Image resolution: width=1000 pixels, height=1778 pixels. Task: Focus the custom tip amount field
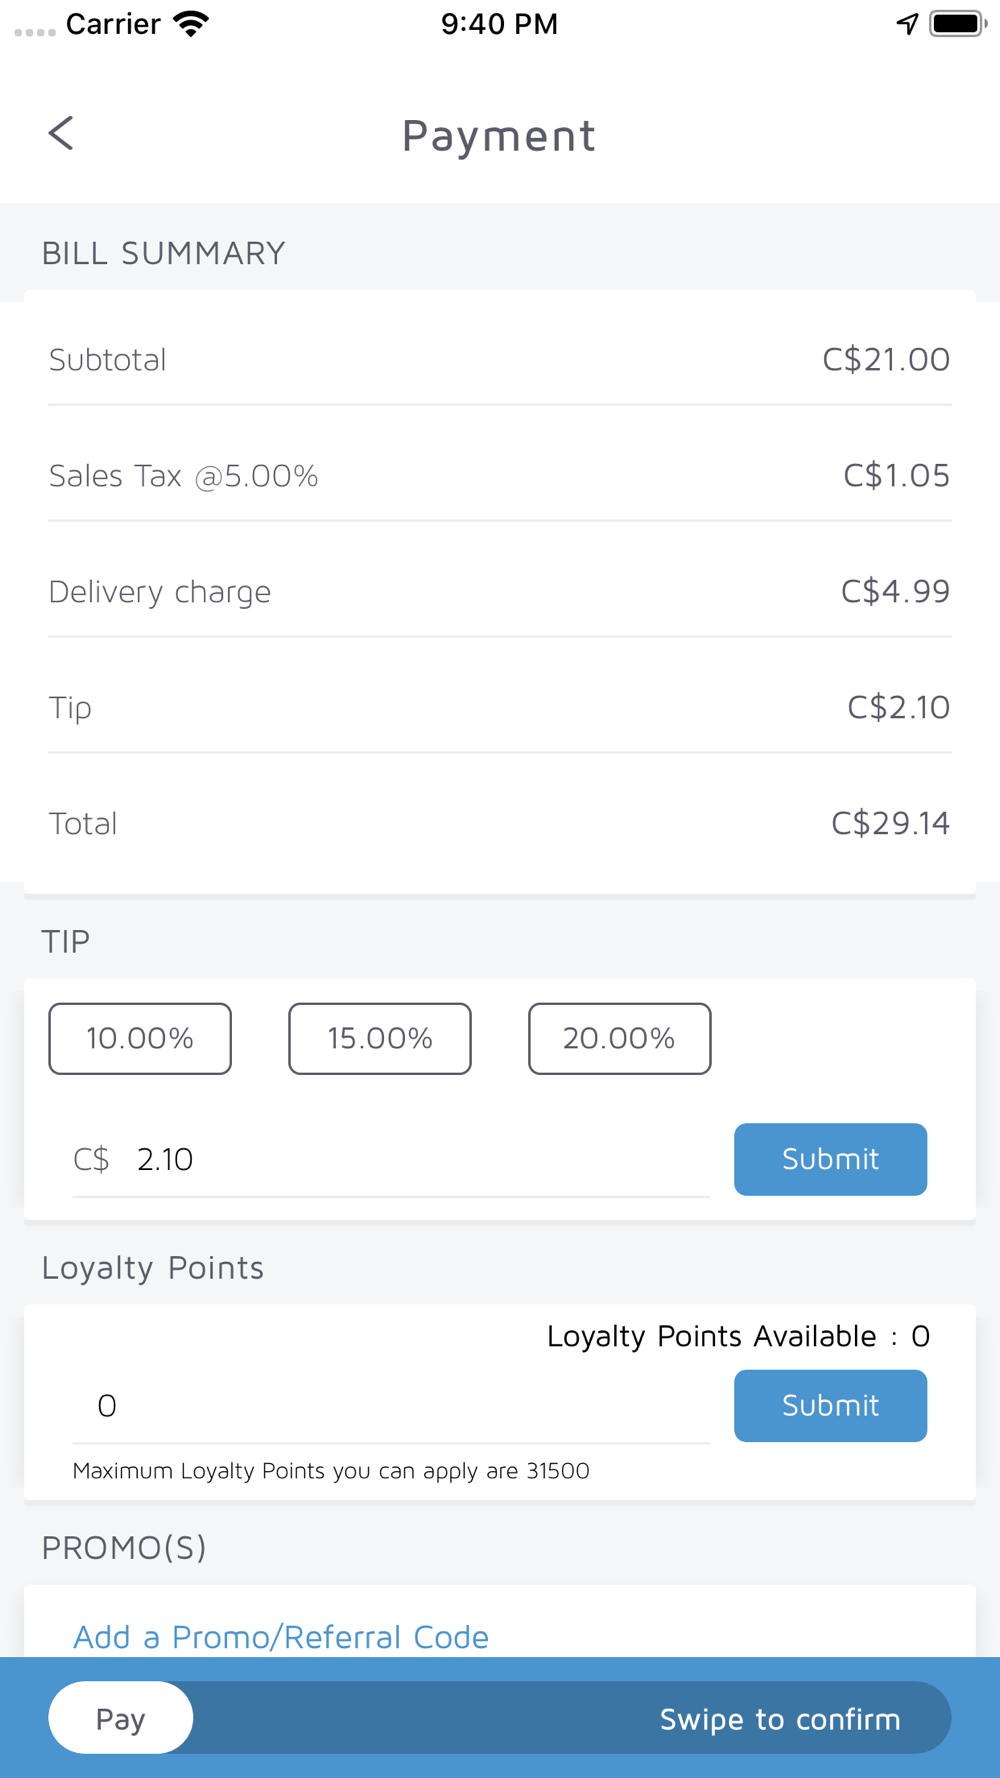coord(420,1160)
